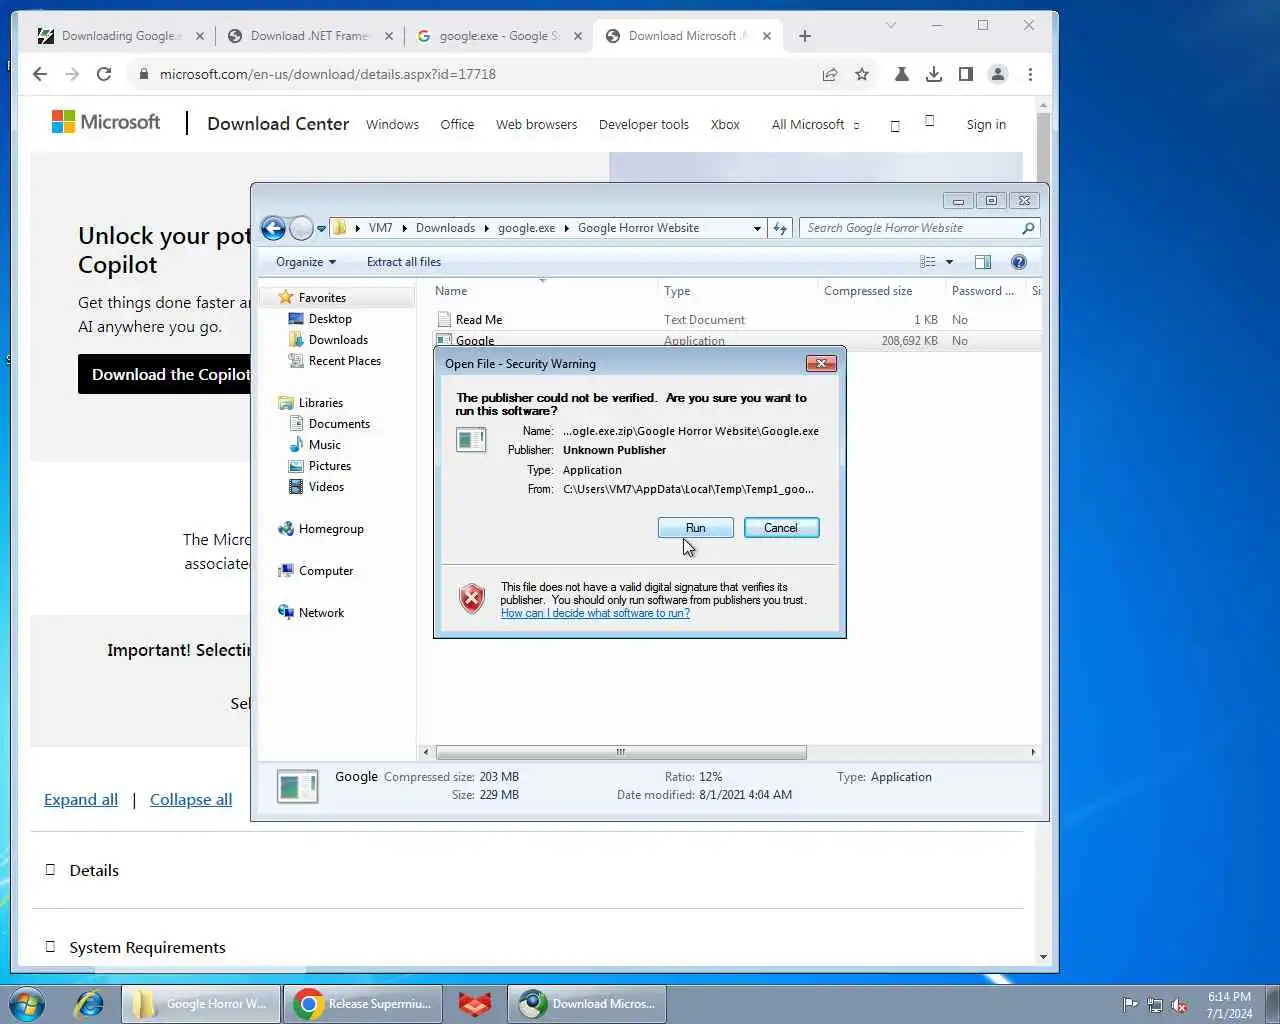
Task: Click the Chrome address bar URL
Action: pyautogui.click(x=328, y=74)
